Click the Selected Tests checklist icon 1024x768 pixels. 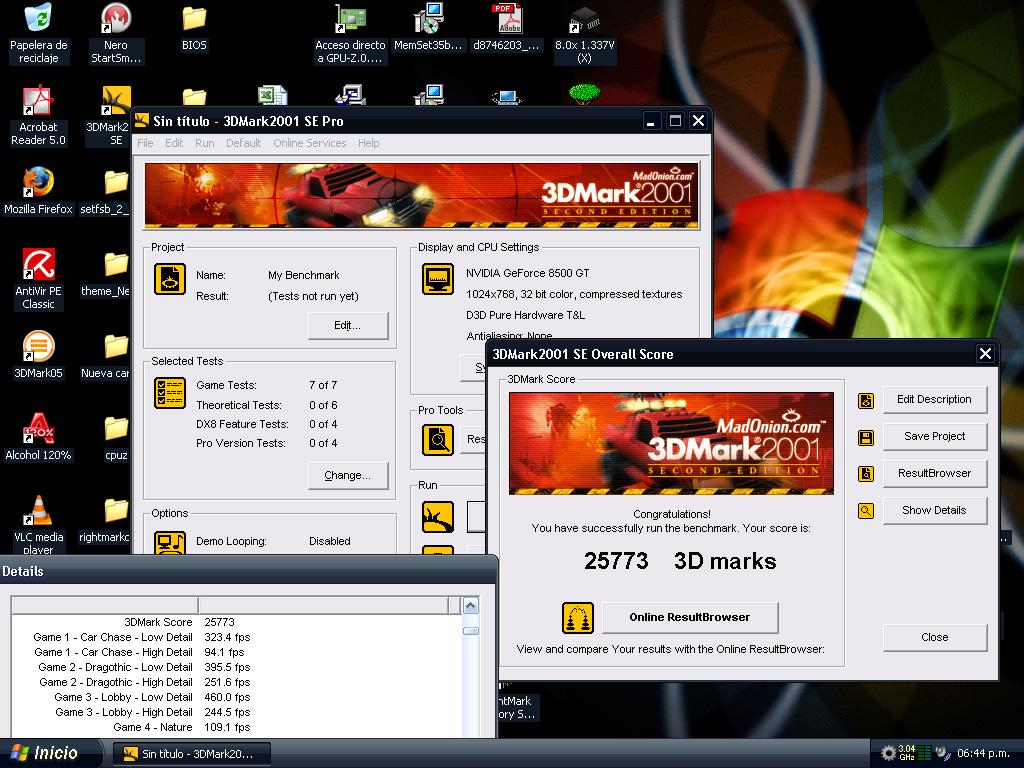(x=170, y=393)
